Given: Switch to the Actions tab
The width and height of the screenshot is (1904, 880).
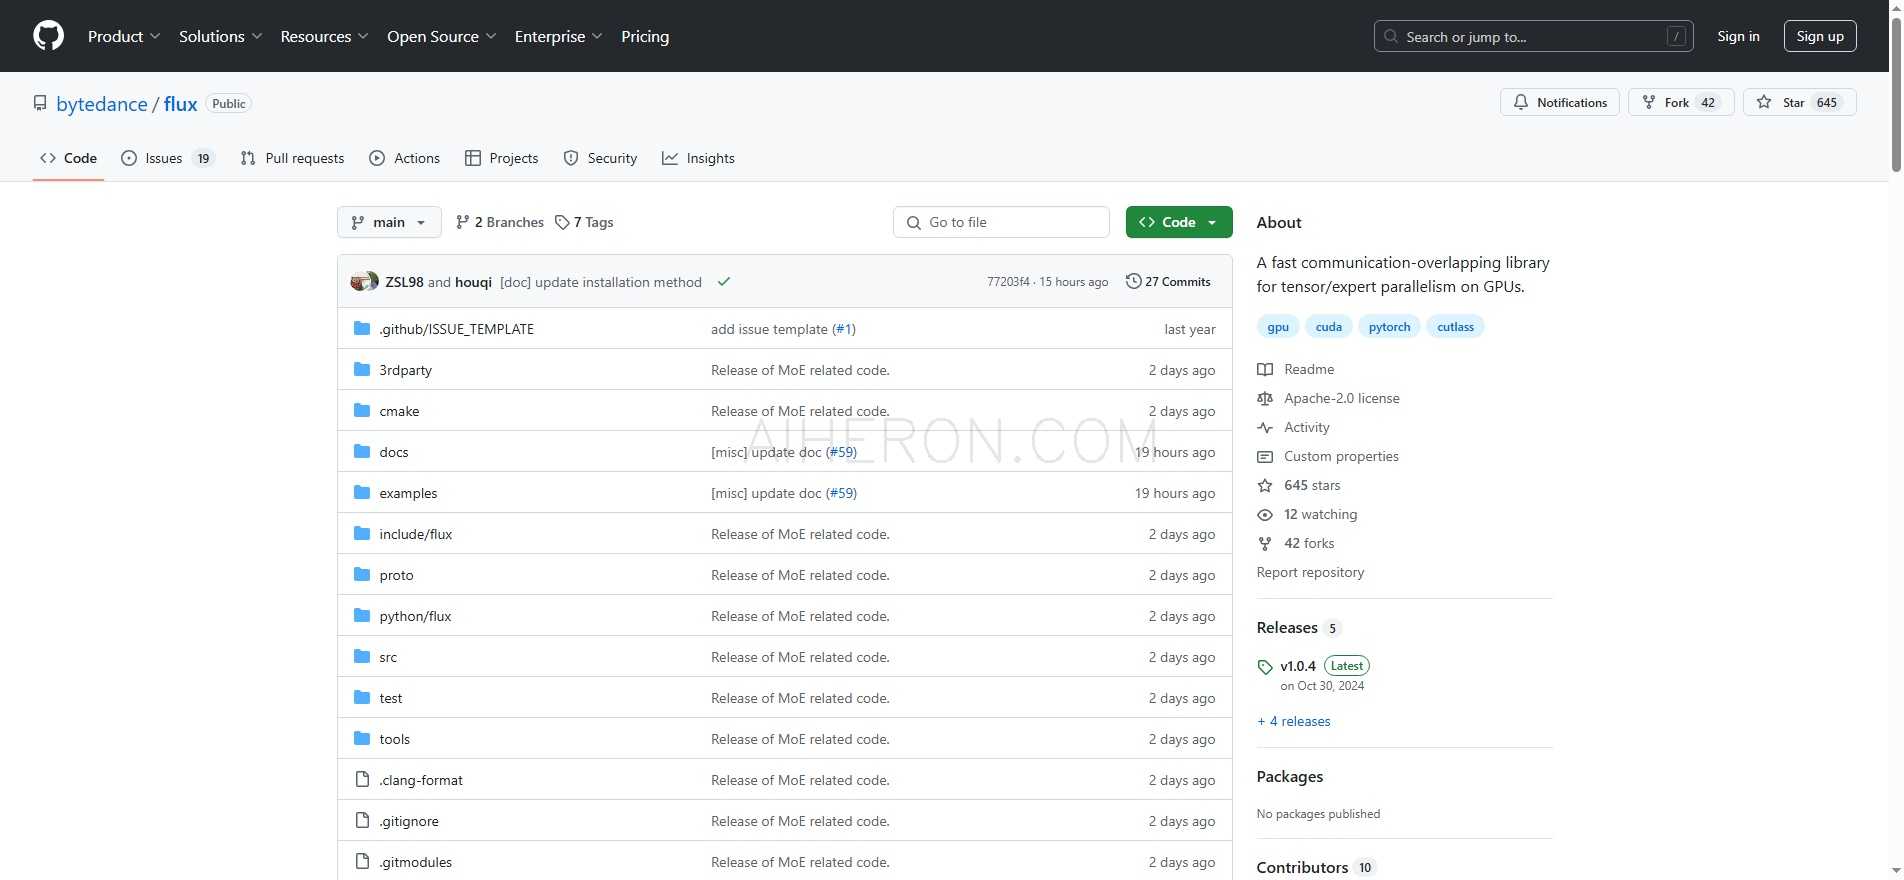Looking at the screenshot, I should coord(404,158).
